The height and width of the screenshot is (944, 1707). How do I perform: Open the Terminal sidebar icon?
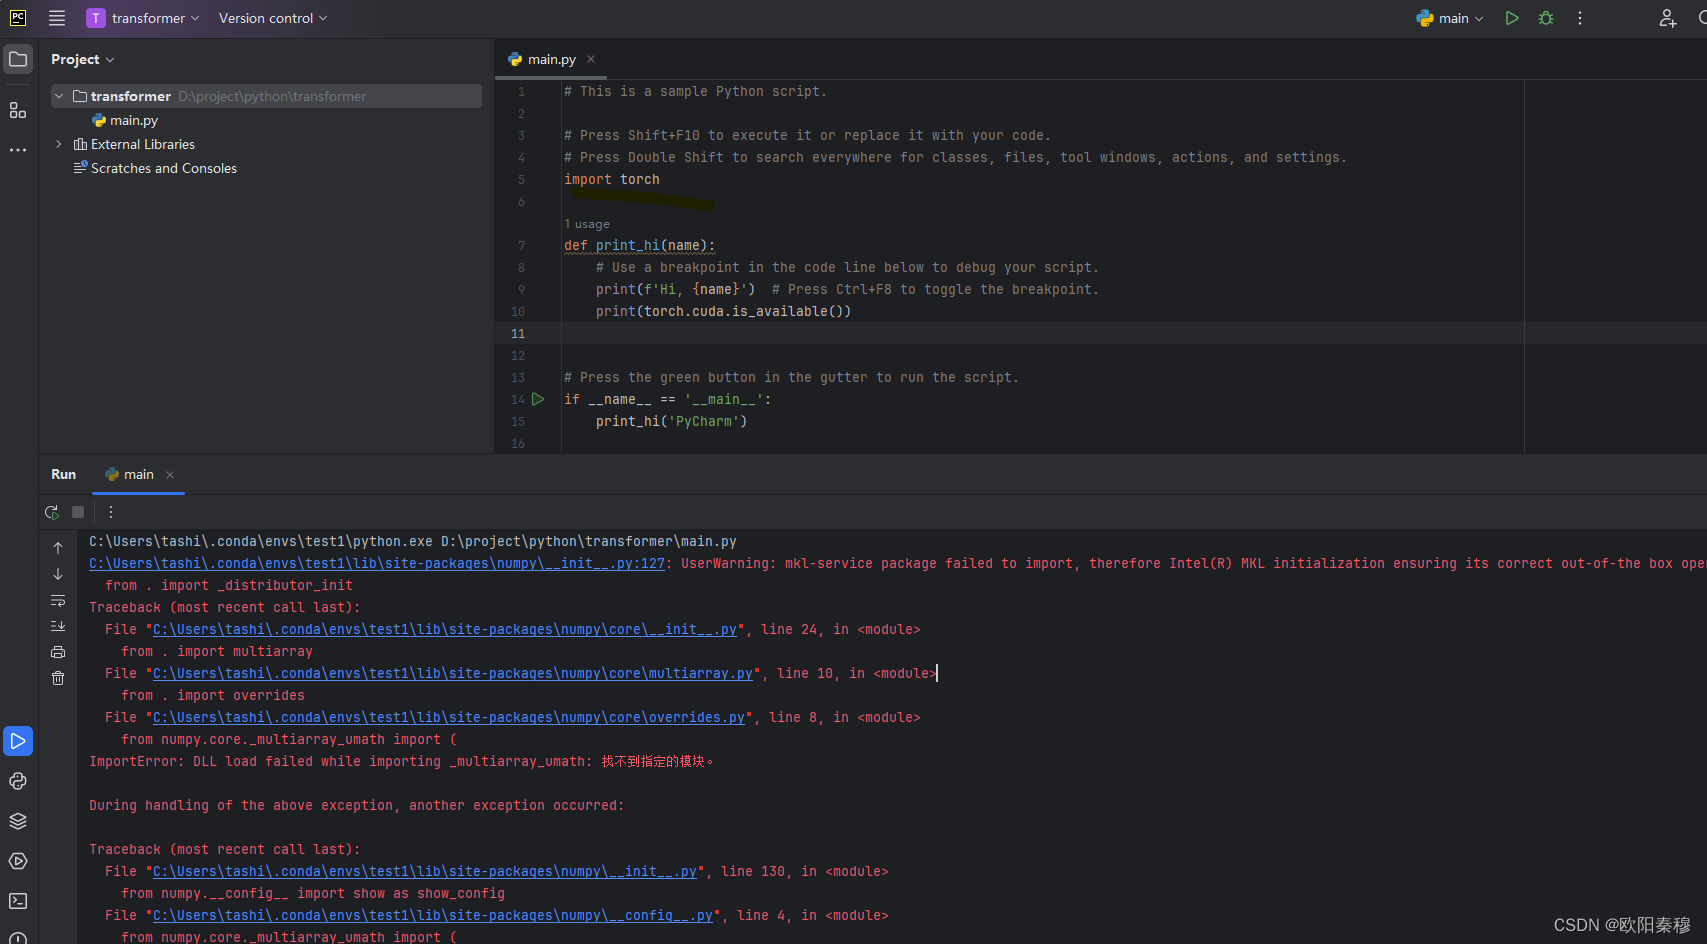coord(18,901)
